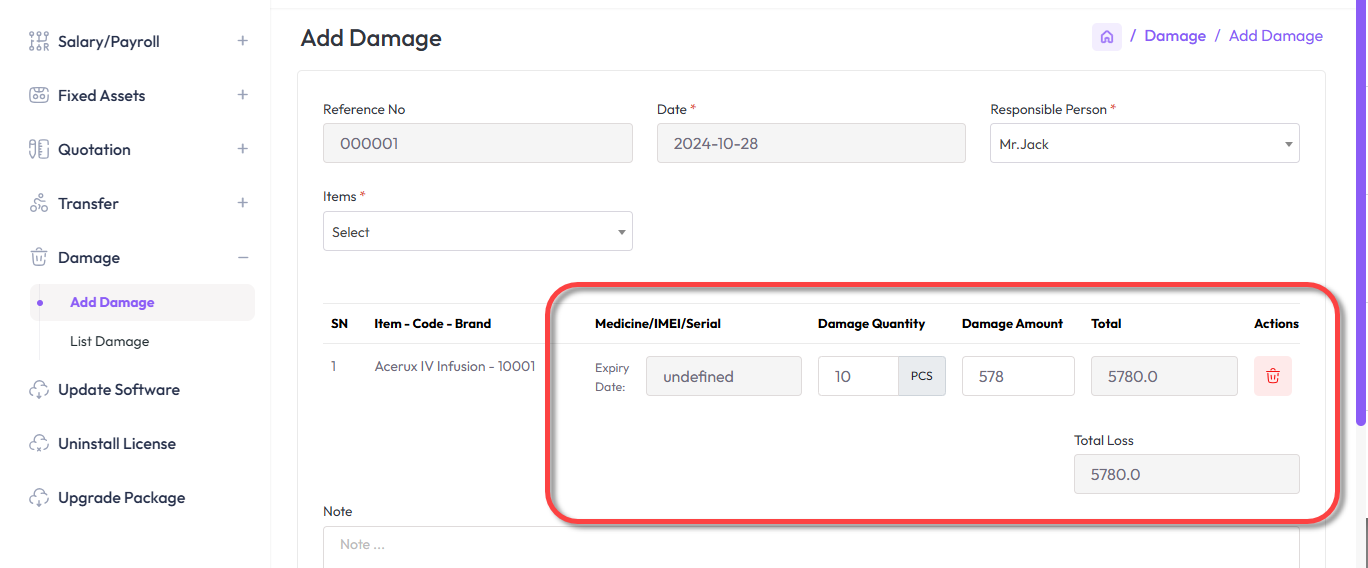Image resolution: width=1368 pixels, height=568 pixels.
Task: Click into the Note text area
Action: pos(810,546)
